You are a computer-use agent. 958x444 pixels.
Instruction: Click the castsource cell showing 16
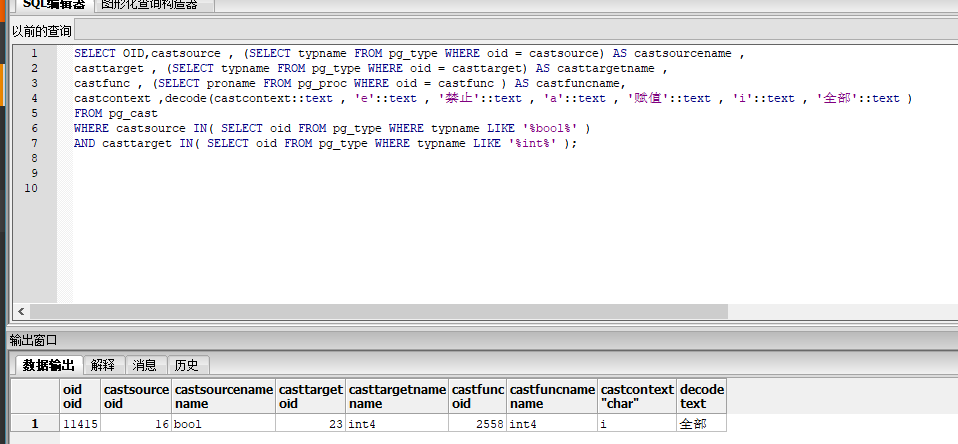(x=136, y=423)
